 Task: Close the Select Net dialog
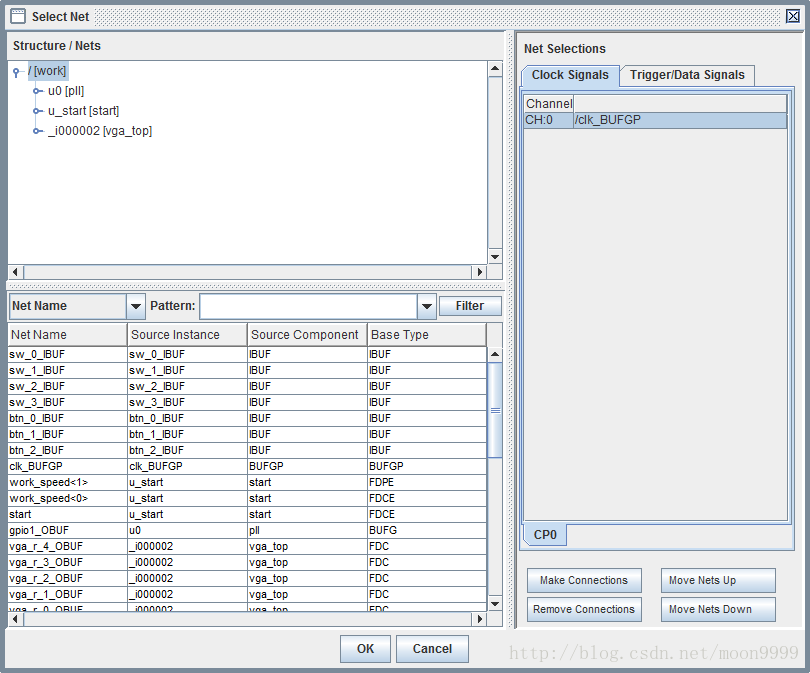point(793,17)
